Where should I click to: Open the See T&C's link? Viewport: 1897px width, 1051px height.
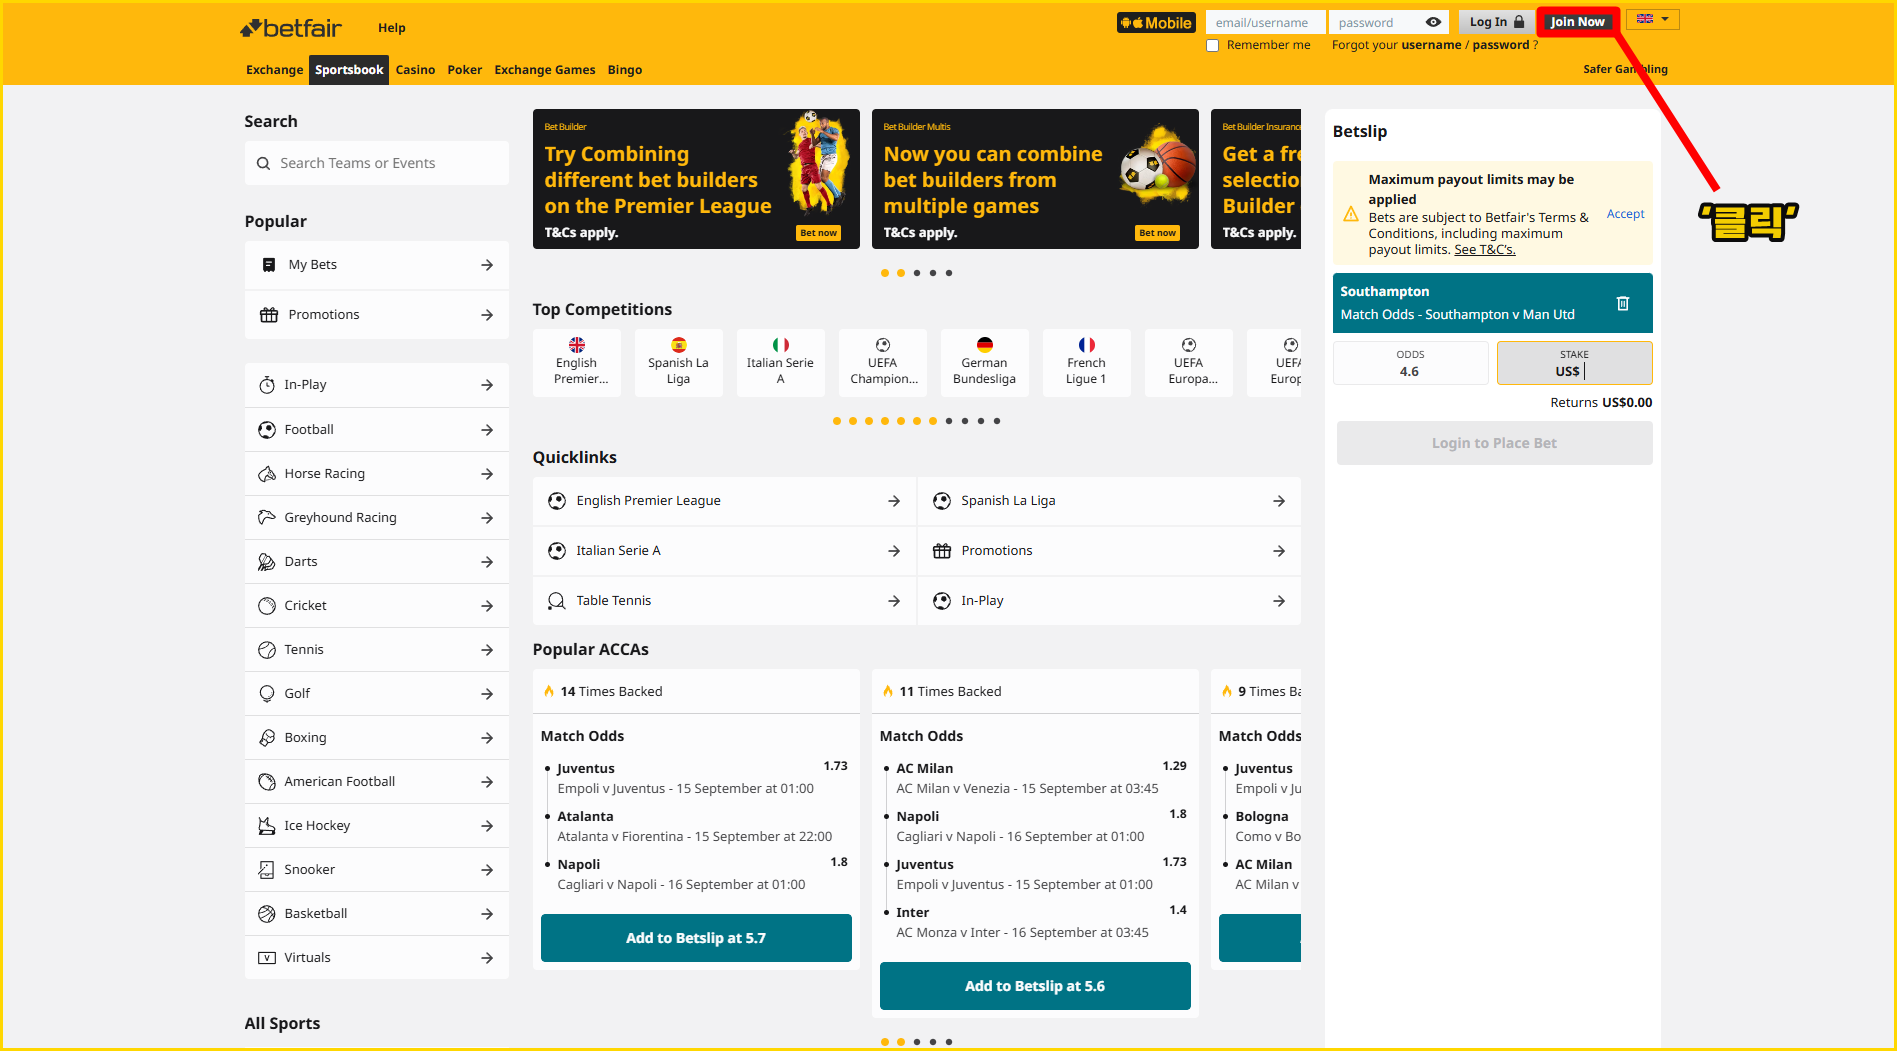click(x=1484, y=250)
